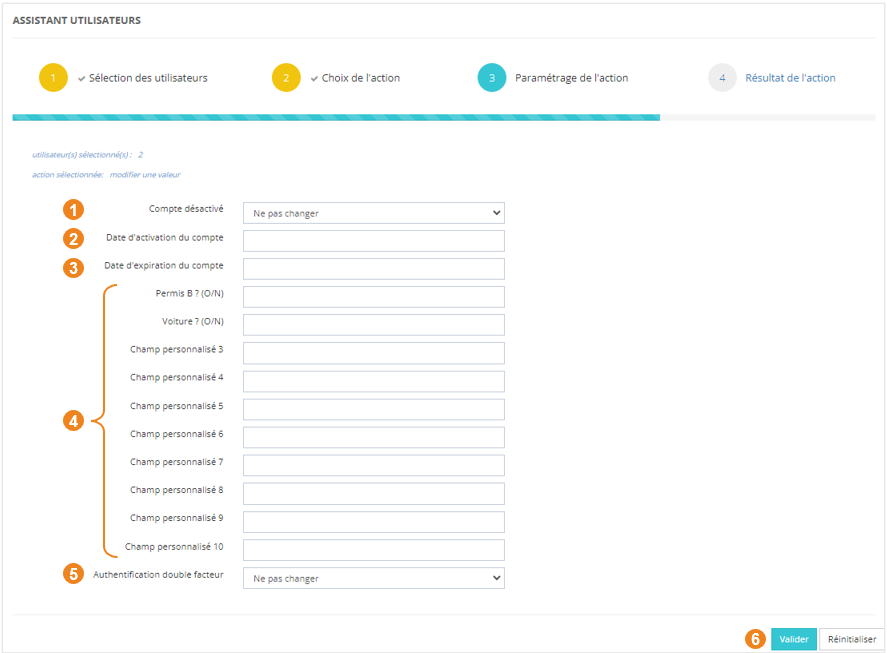Viewport: 887px width, 653px height.
Task: Focus the Date d'expiration du compte field
Action: 373,269
